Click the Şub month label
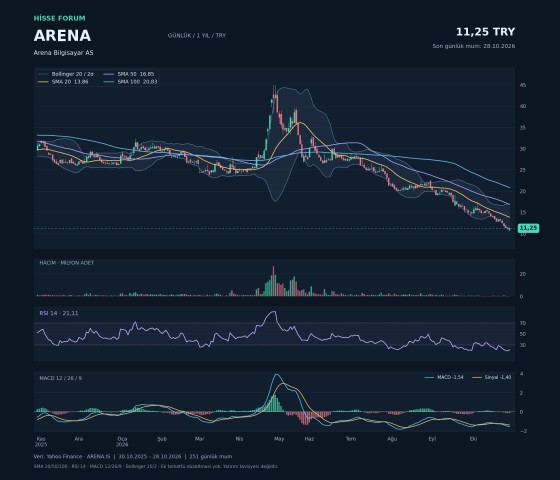The height and width of the screenshot is (480, 560). pyautogui.click(x=162, y=439)
